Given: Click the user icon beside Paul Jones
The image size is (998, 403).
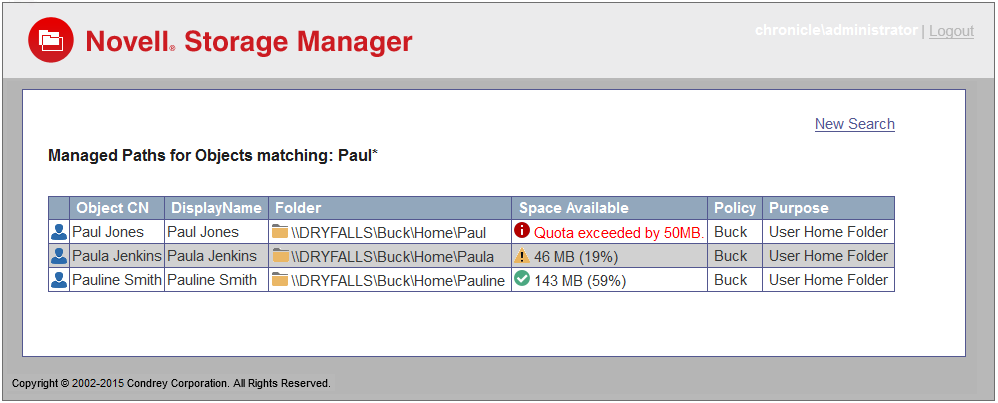Looking at the screenshot, I should pyautogui.click(x=59, y=232).
